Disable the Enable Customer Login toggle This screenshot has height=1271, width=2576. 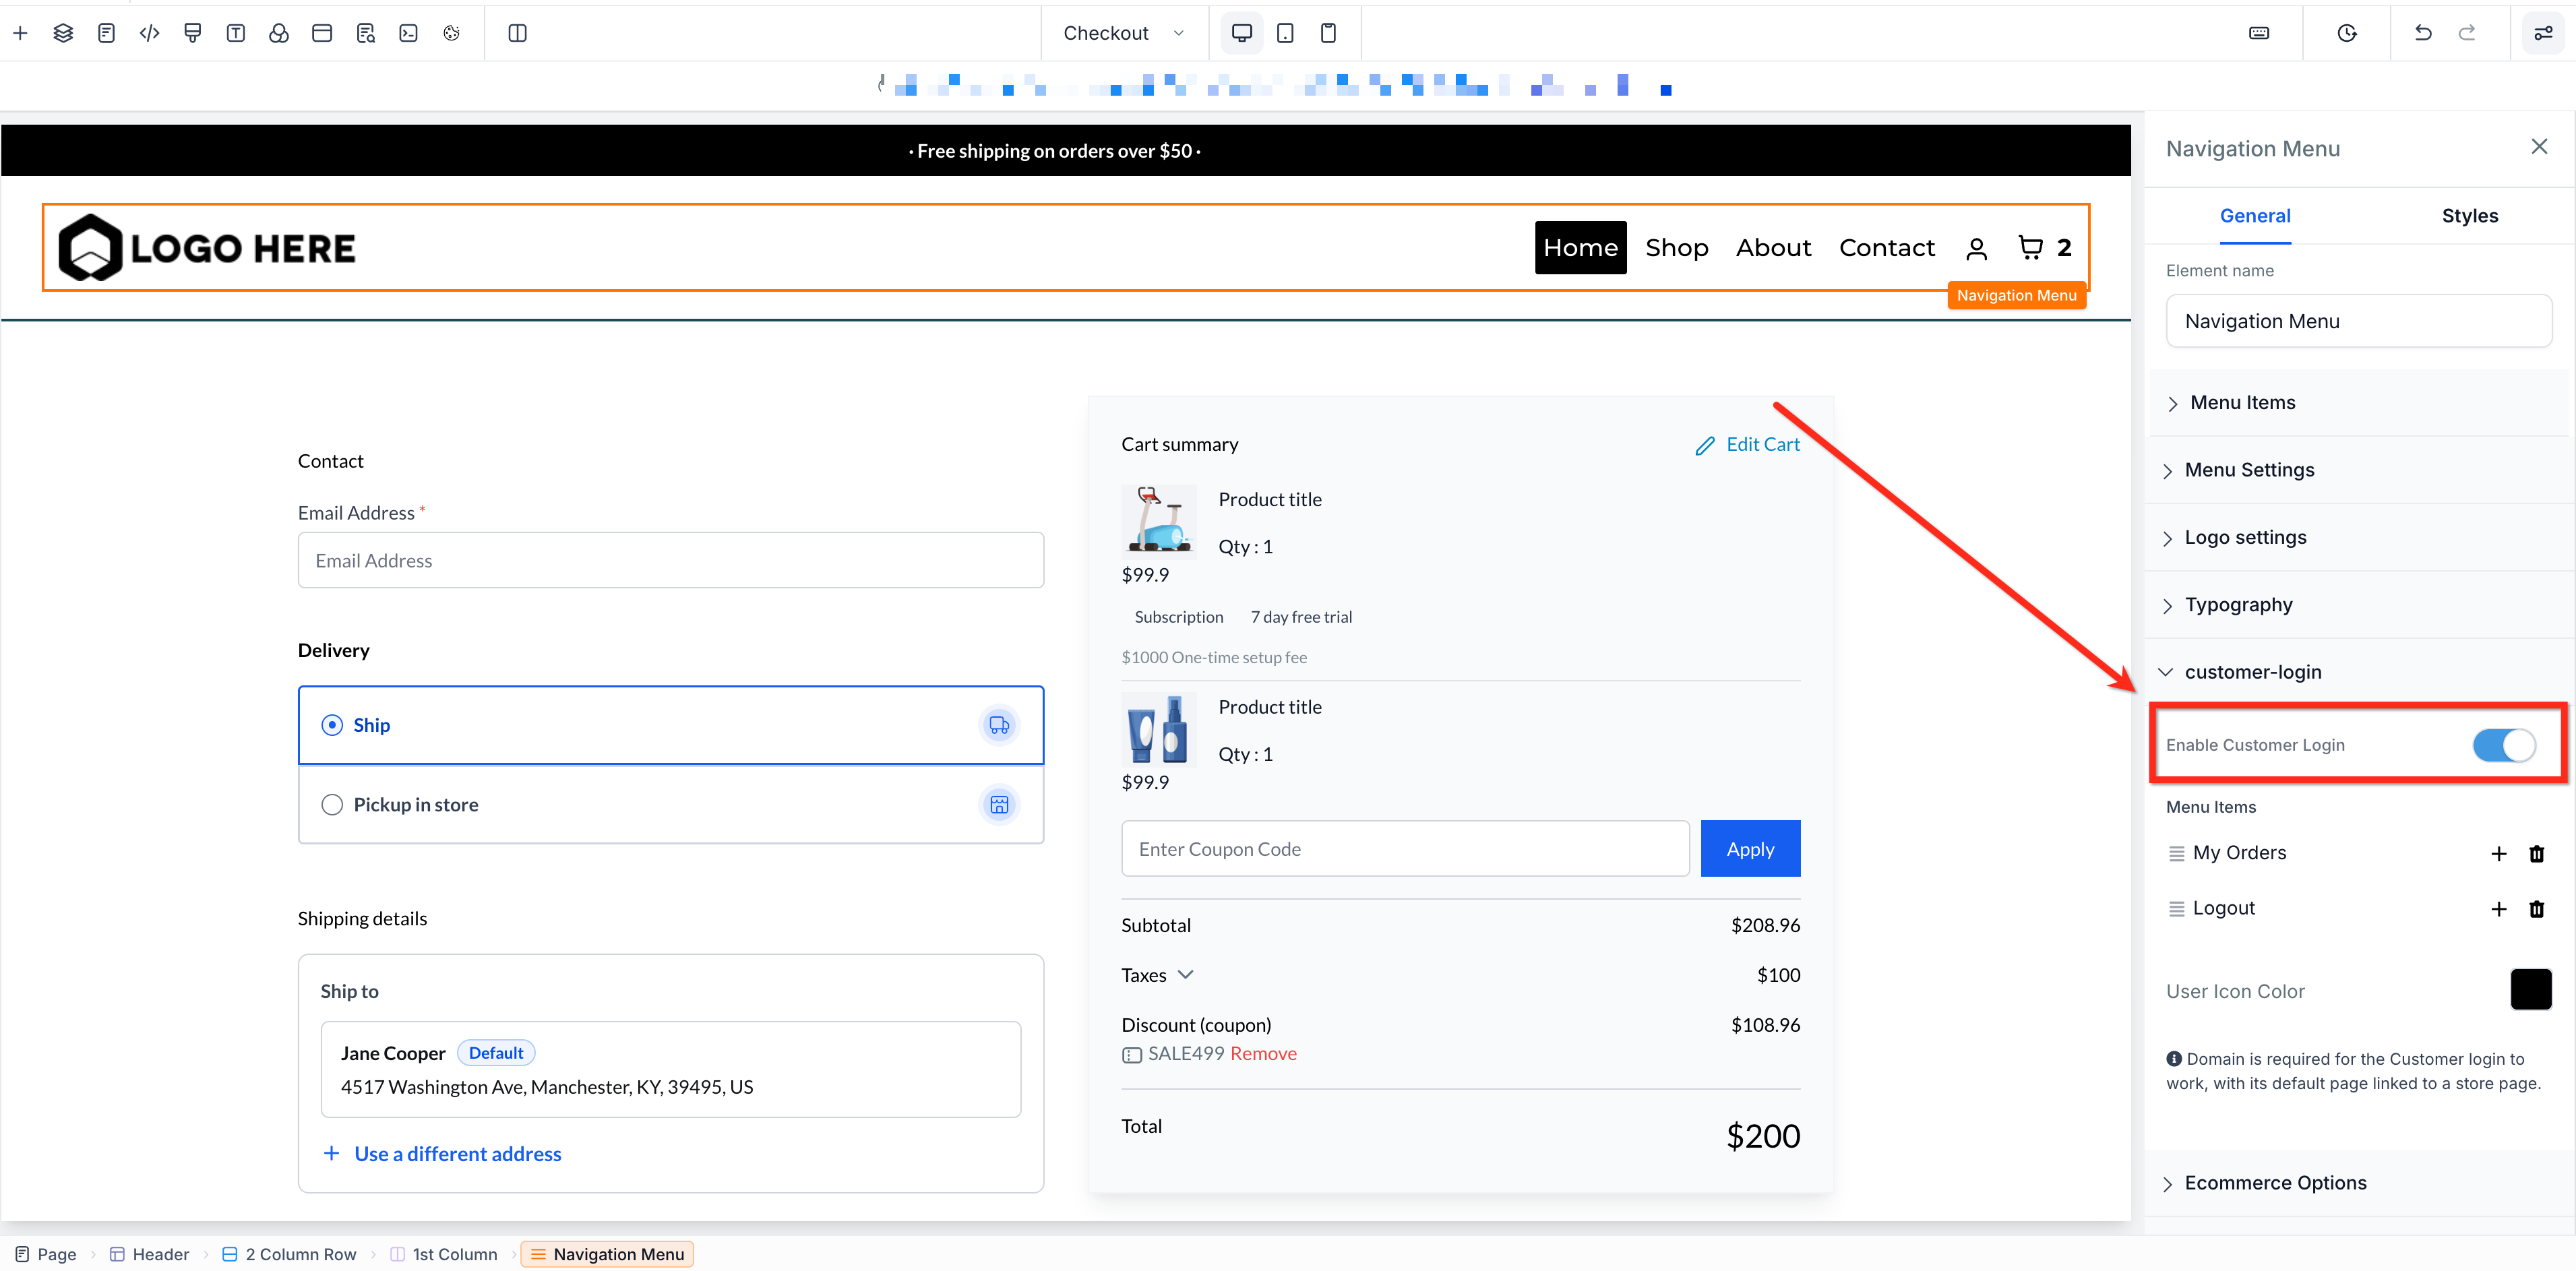[x=2504, y=745]
